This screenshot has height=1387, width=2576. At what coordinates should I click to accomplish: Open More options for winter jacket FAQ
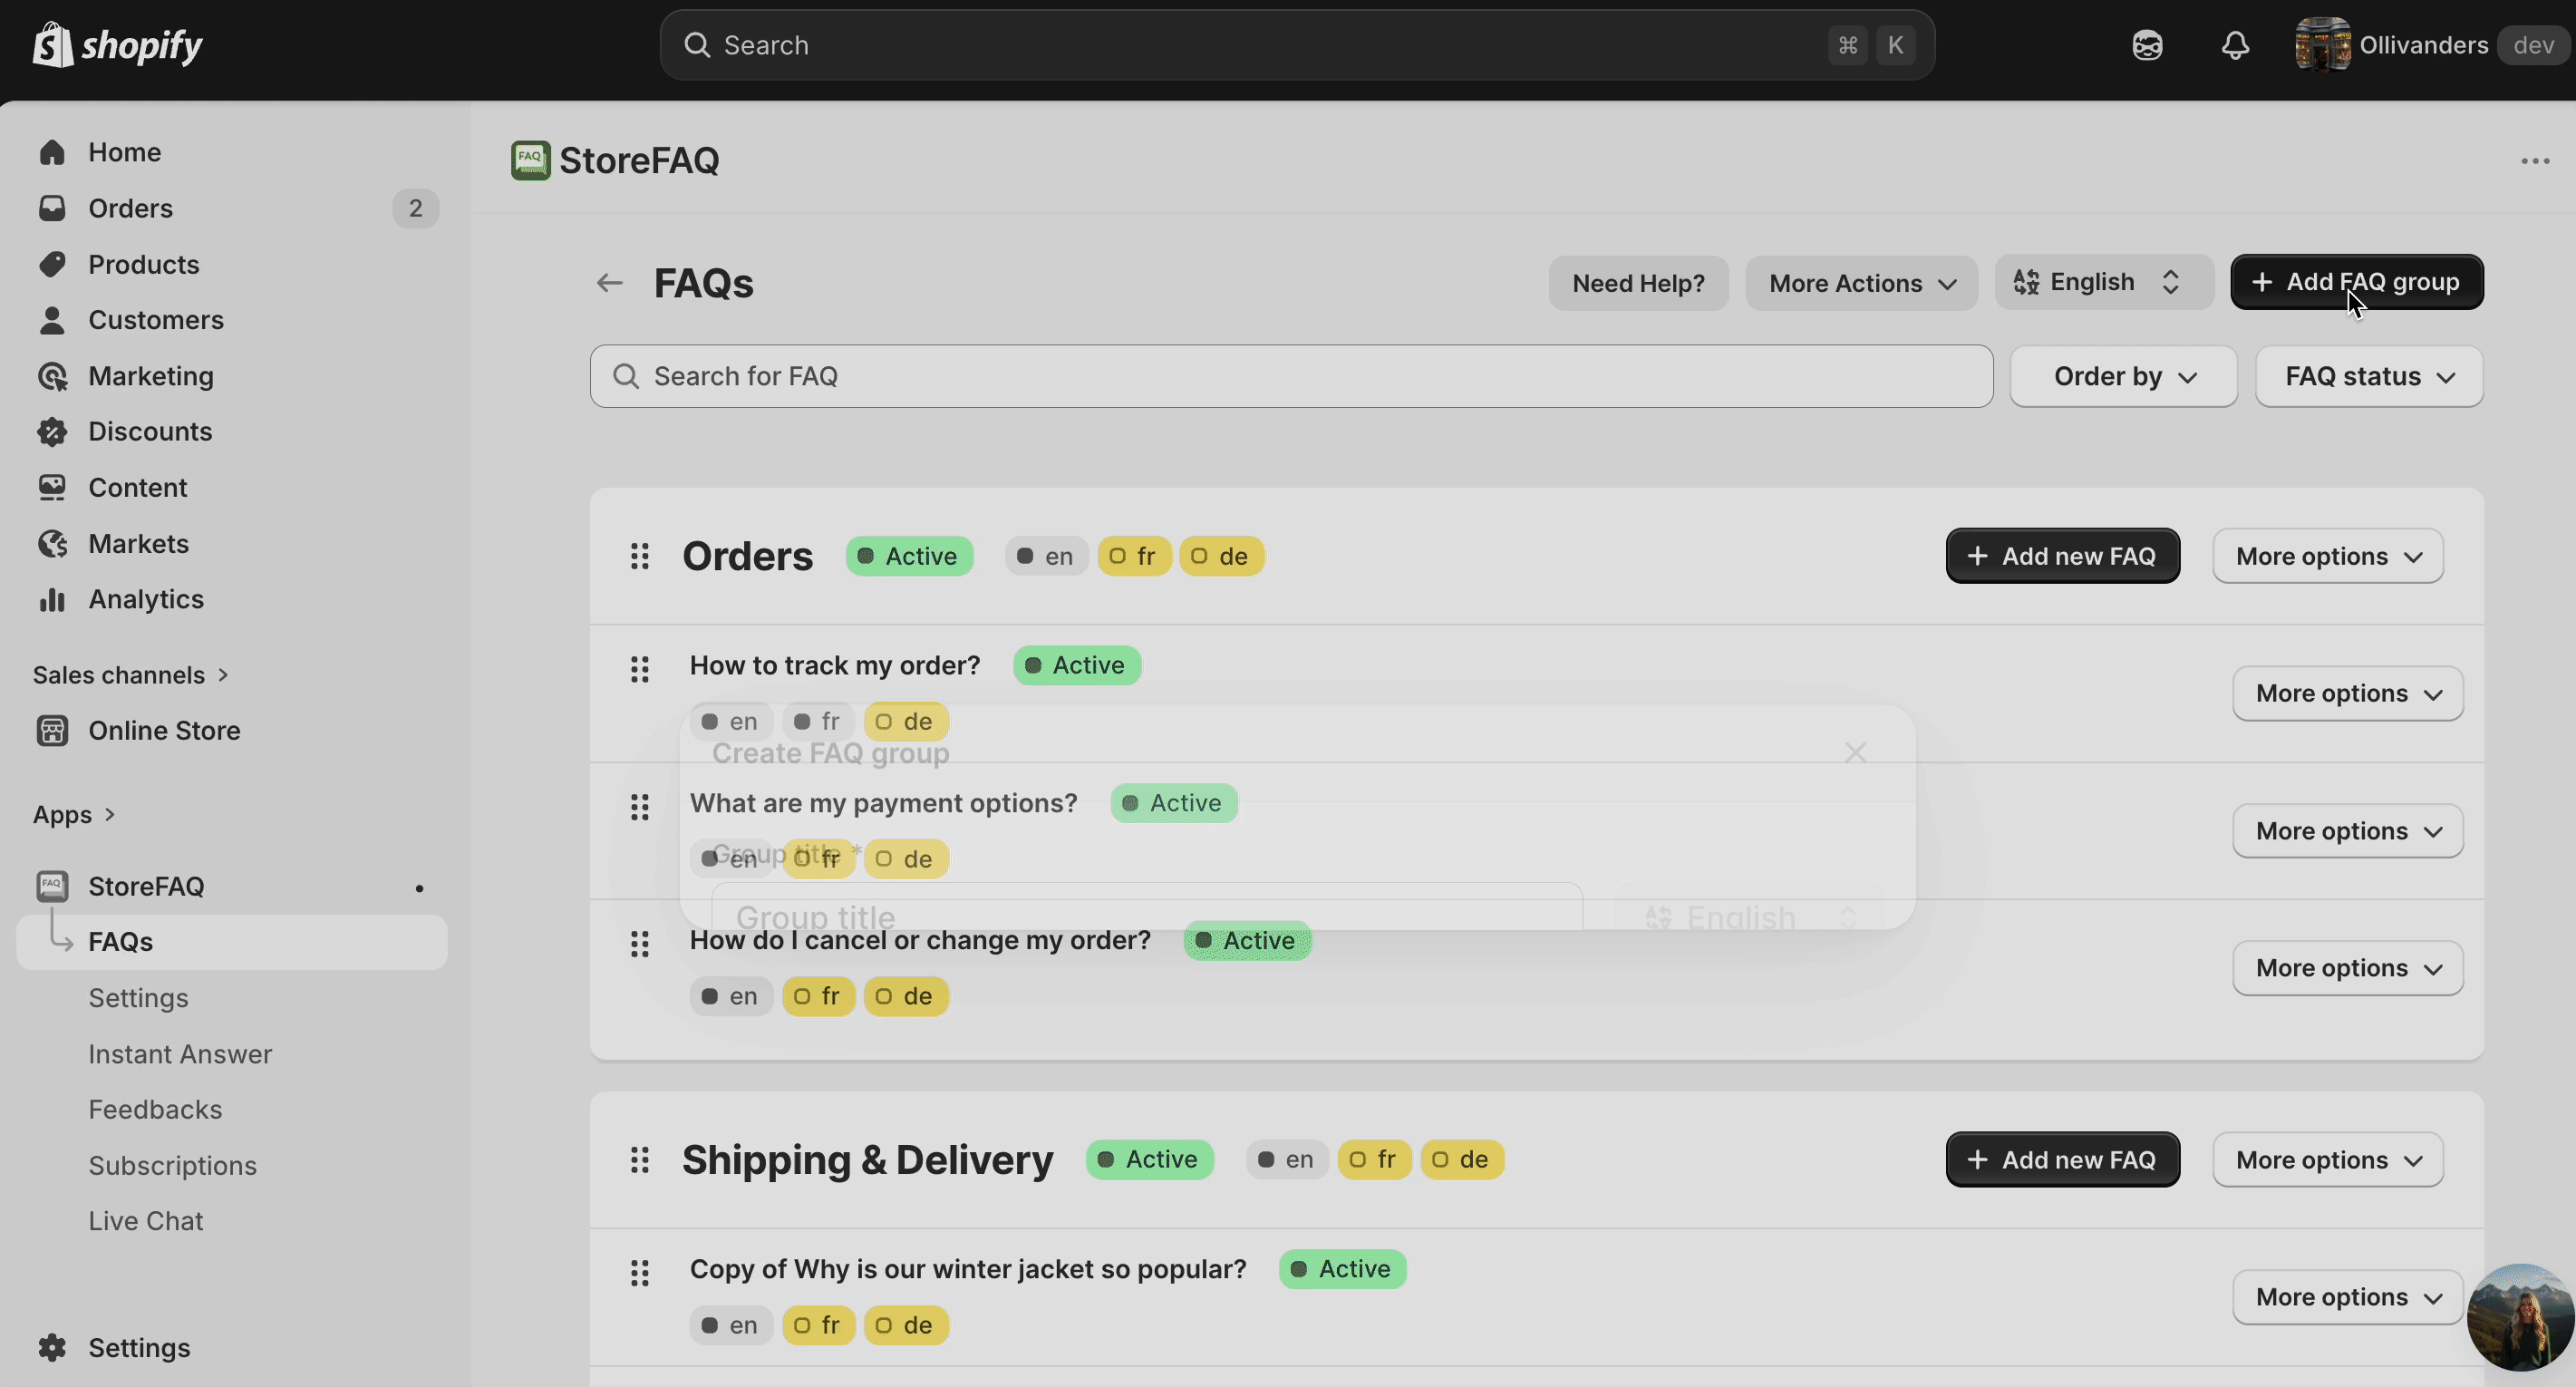pos(2348,1297)
